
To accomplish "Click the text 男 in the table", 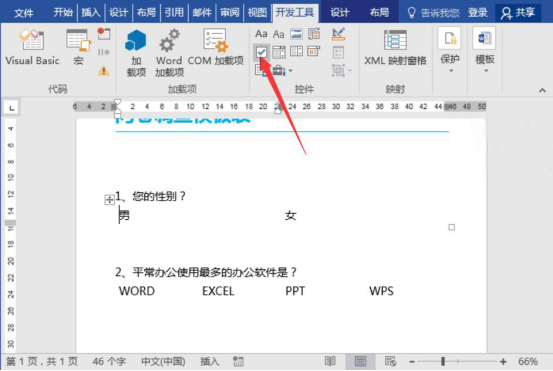I will click(x=124, y=215).
